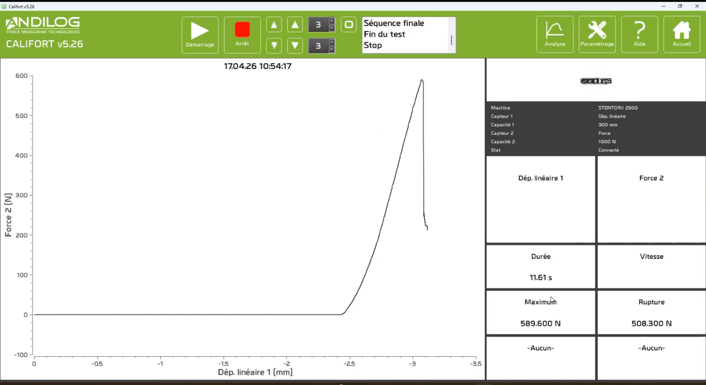
Task: Click the Capacité 2 value 1000 N
Action: (x=607, y=141)
